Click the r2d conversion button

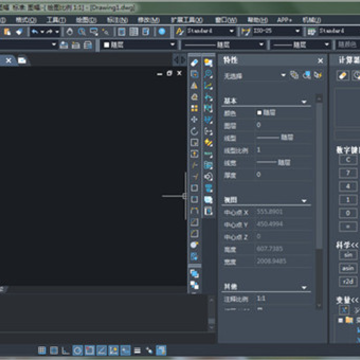pyautogui.click(x=348, y=281)
